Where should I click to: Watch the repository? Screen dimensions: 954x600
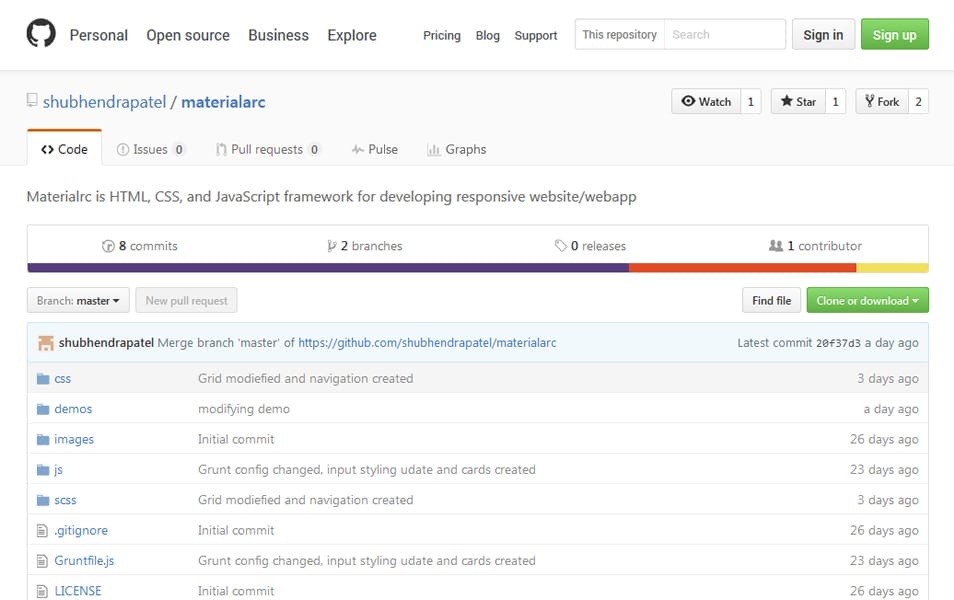click(x=706, y=102)
